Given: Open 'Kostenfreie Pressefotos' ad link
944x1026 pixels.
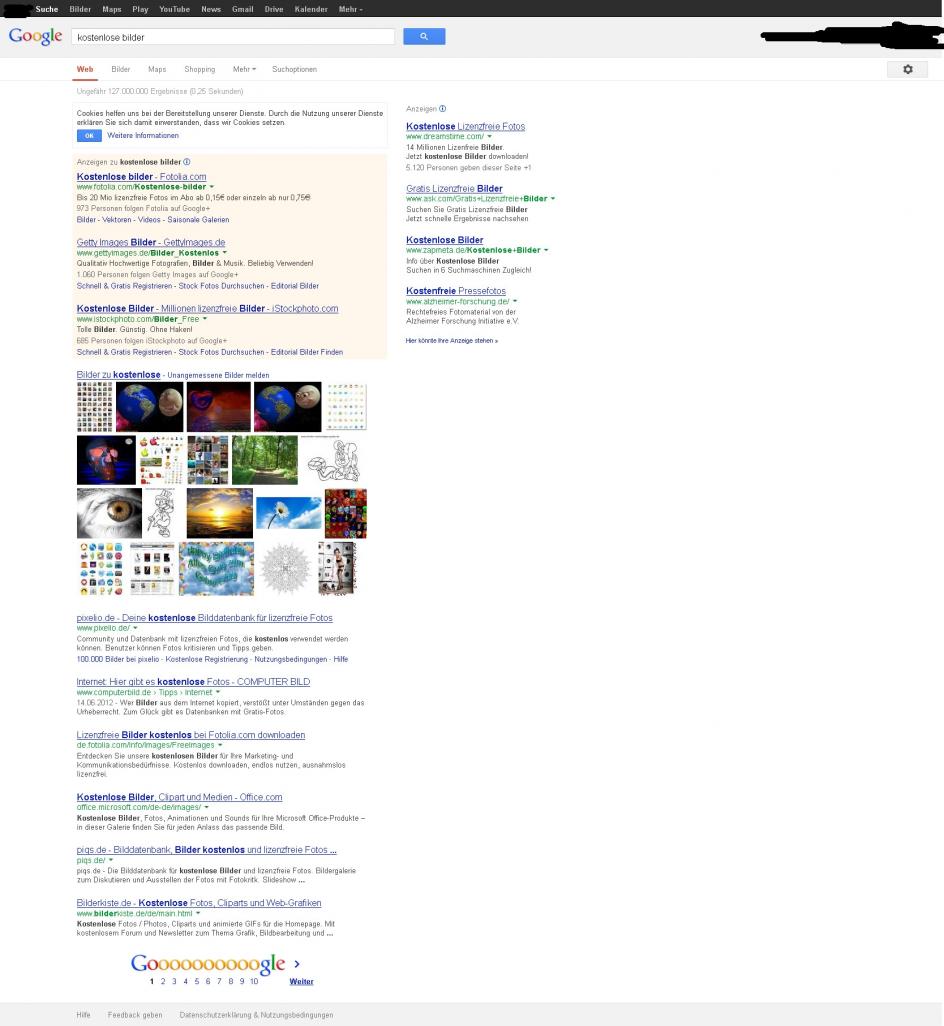Looking at the screenshot, I should click(455, 291).
